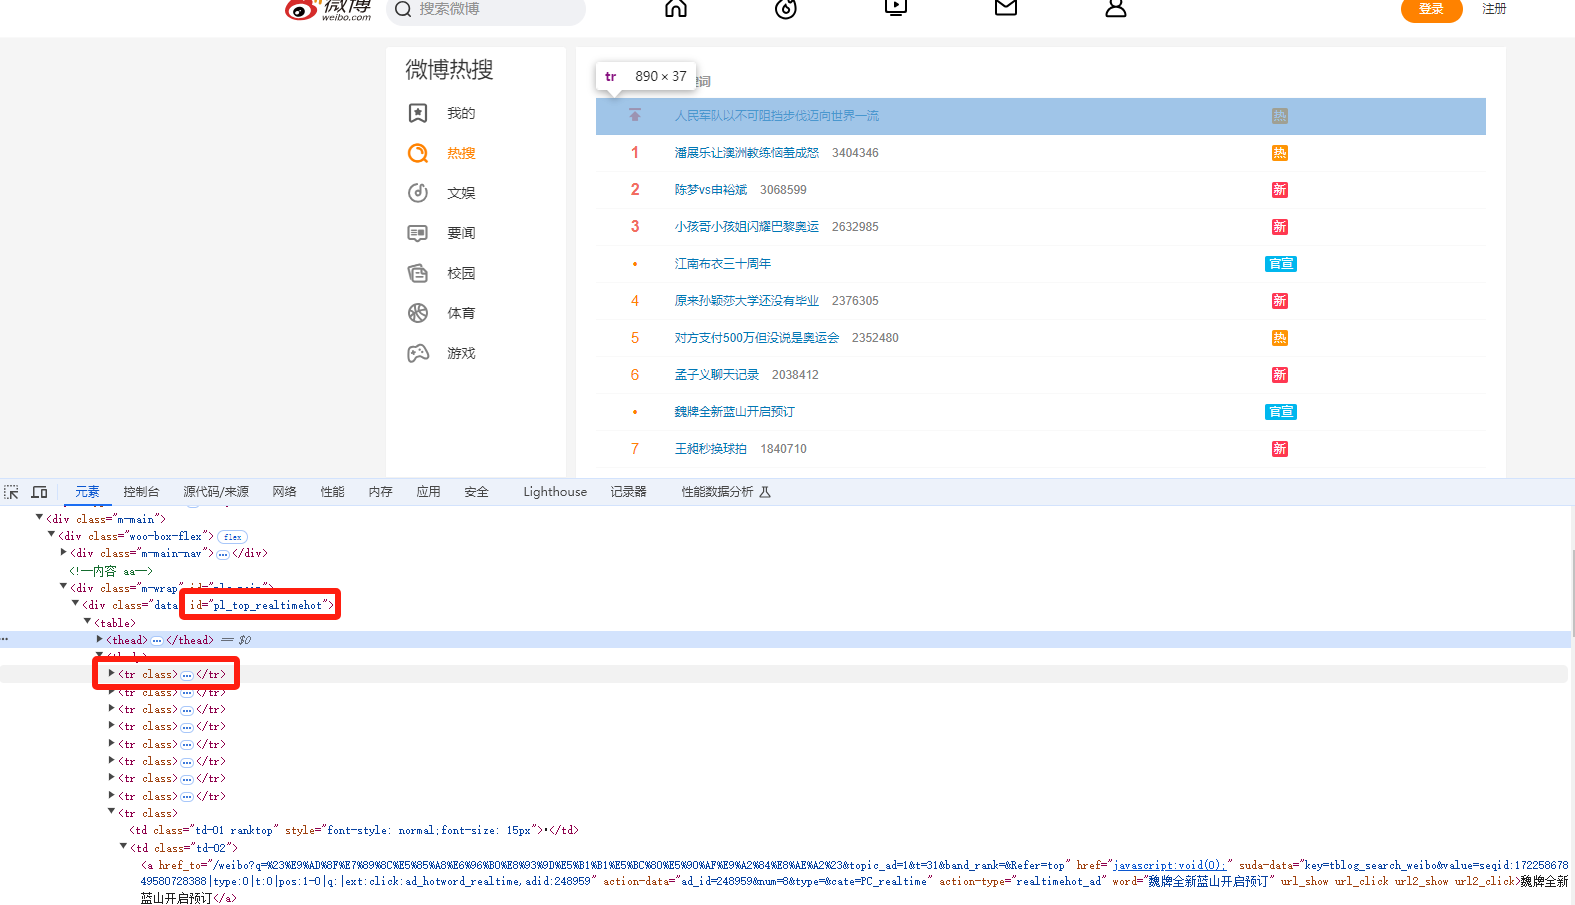Activate DevTools inspect element picker icon

click(x=11, y=492)
